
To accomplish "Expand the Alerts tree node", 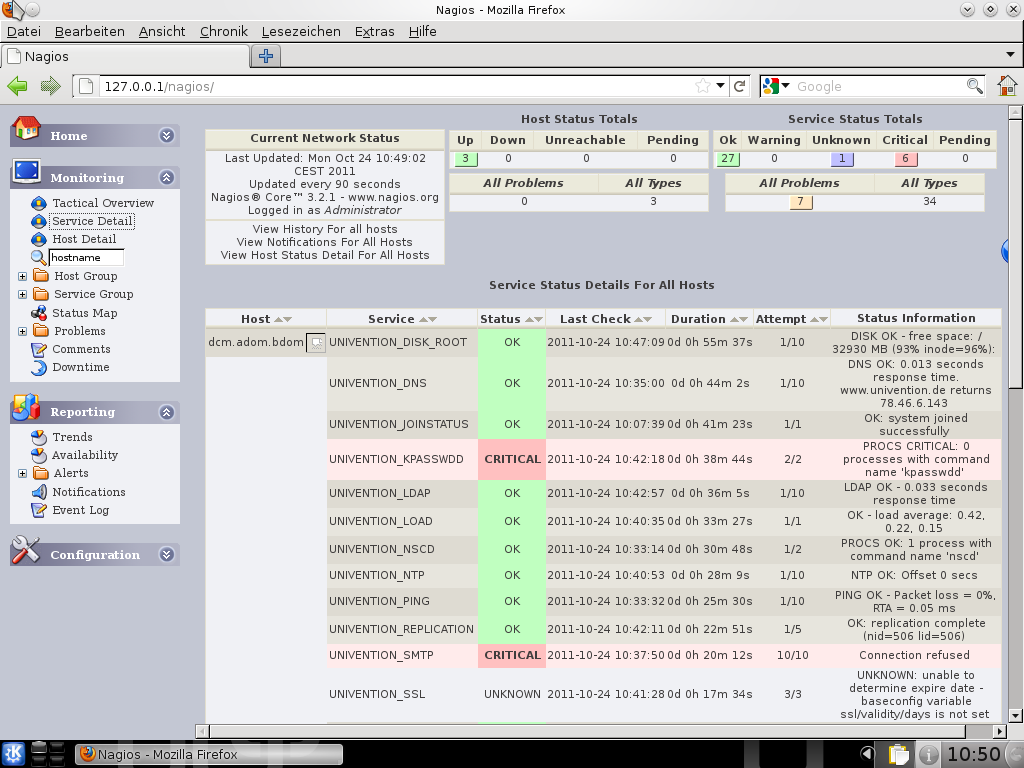I will (x=22, y=473).
